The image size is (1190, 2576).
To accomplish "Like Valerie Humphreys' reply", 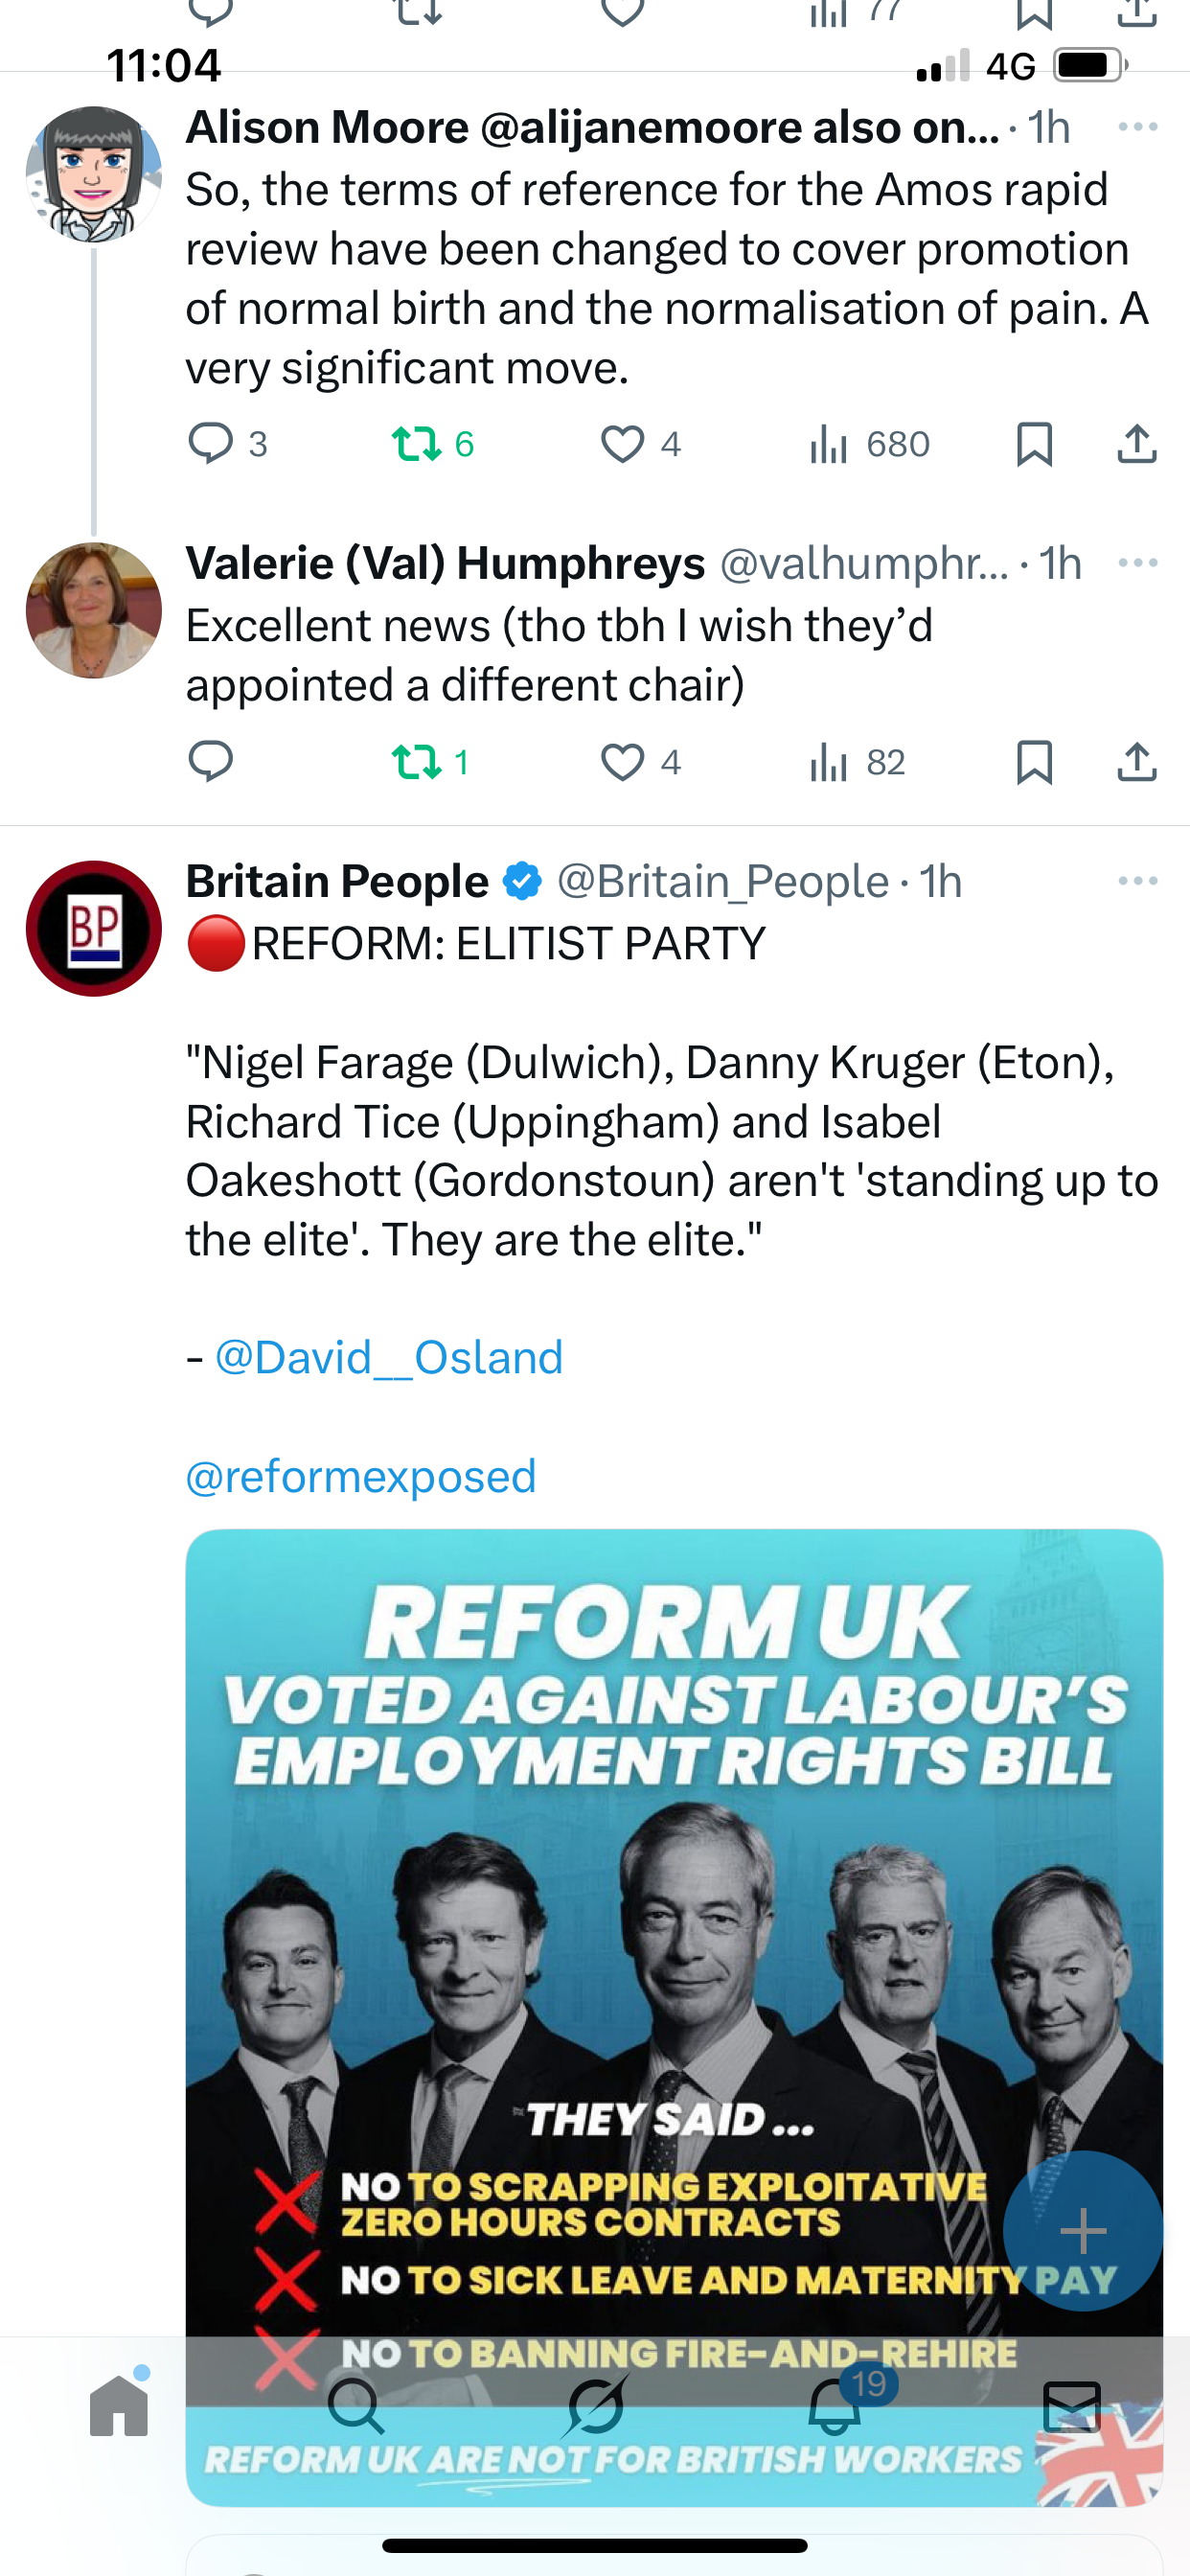I will coord(622,762).
